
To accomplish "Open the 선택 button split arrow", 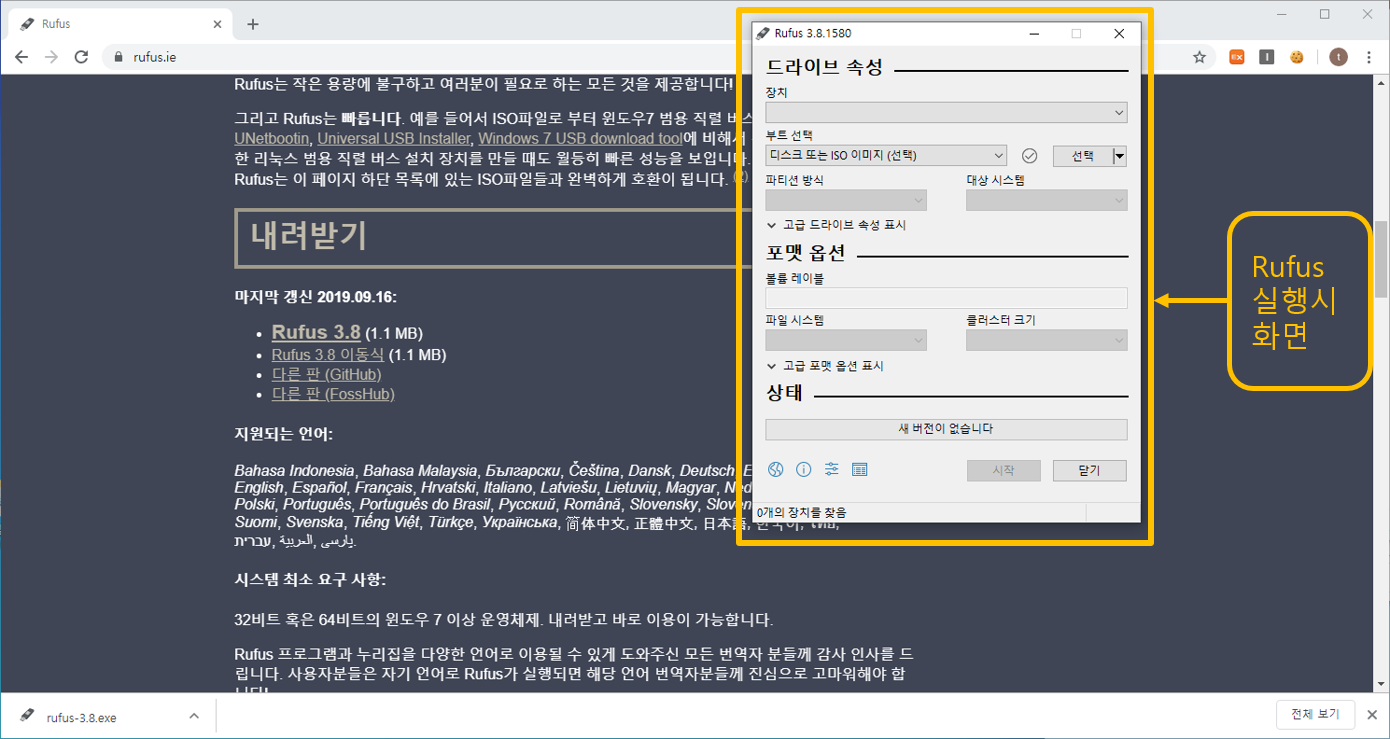I will tap(1120, 156).
